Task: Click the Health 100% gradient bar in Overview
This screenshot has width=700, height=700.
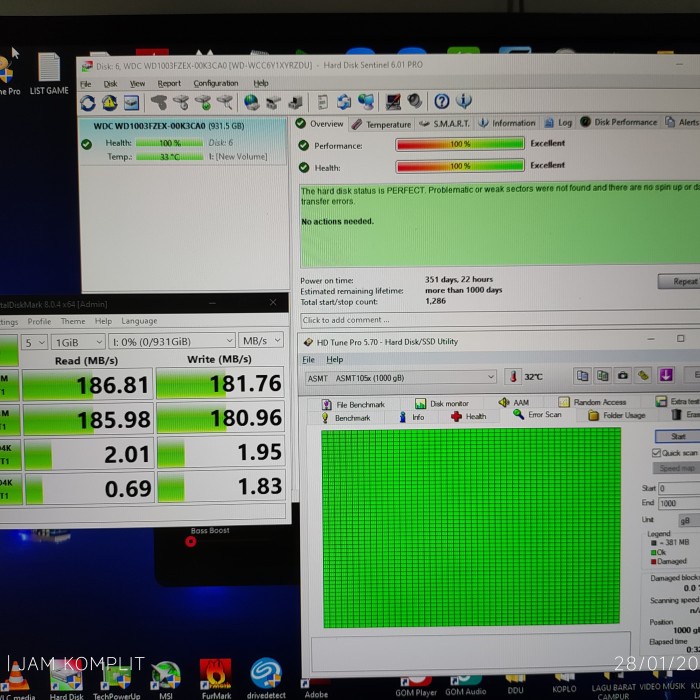Action: pyautogui.click(x=460, y=166)
